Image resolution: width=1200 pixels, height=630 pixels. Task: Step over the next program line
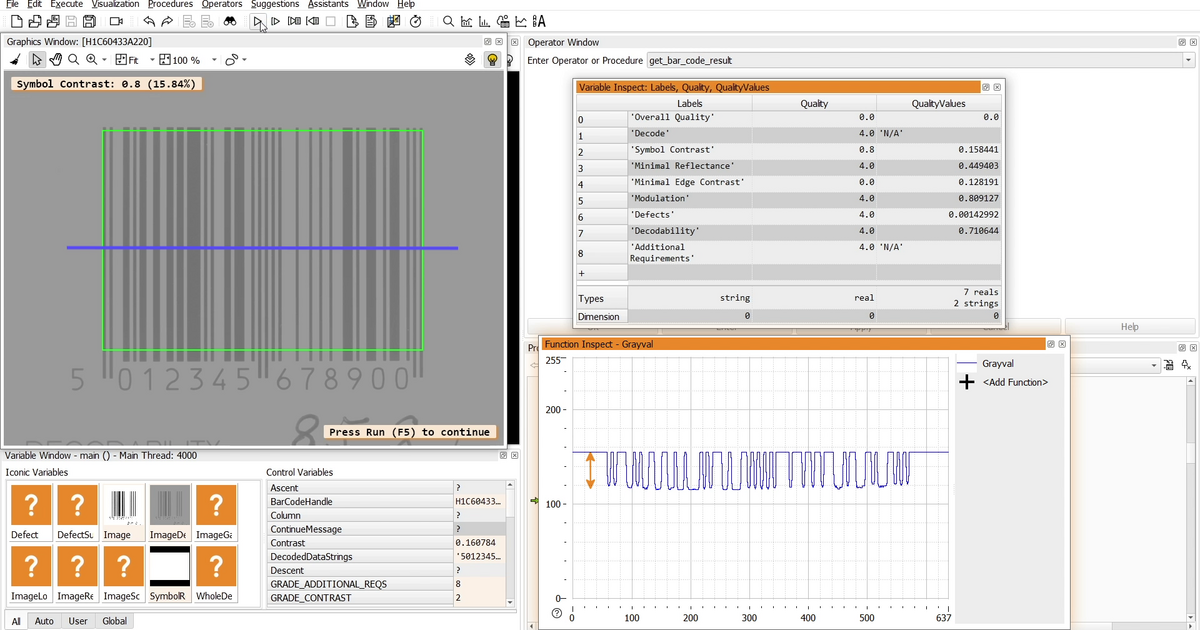275,21
